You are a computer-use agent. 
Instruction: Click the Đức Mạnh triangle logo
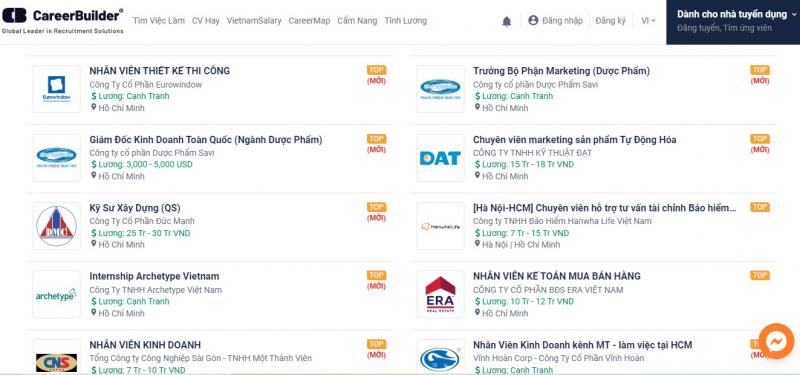click(57, 226)
